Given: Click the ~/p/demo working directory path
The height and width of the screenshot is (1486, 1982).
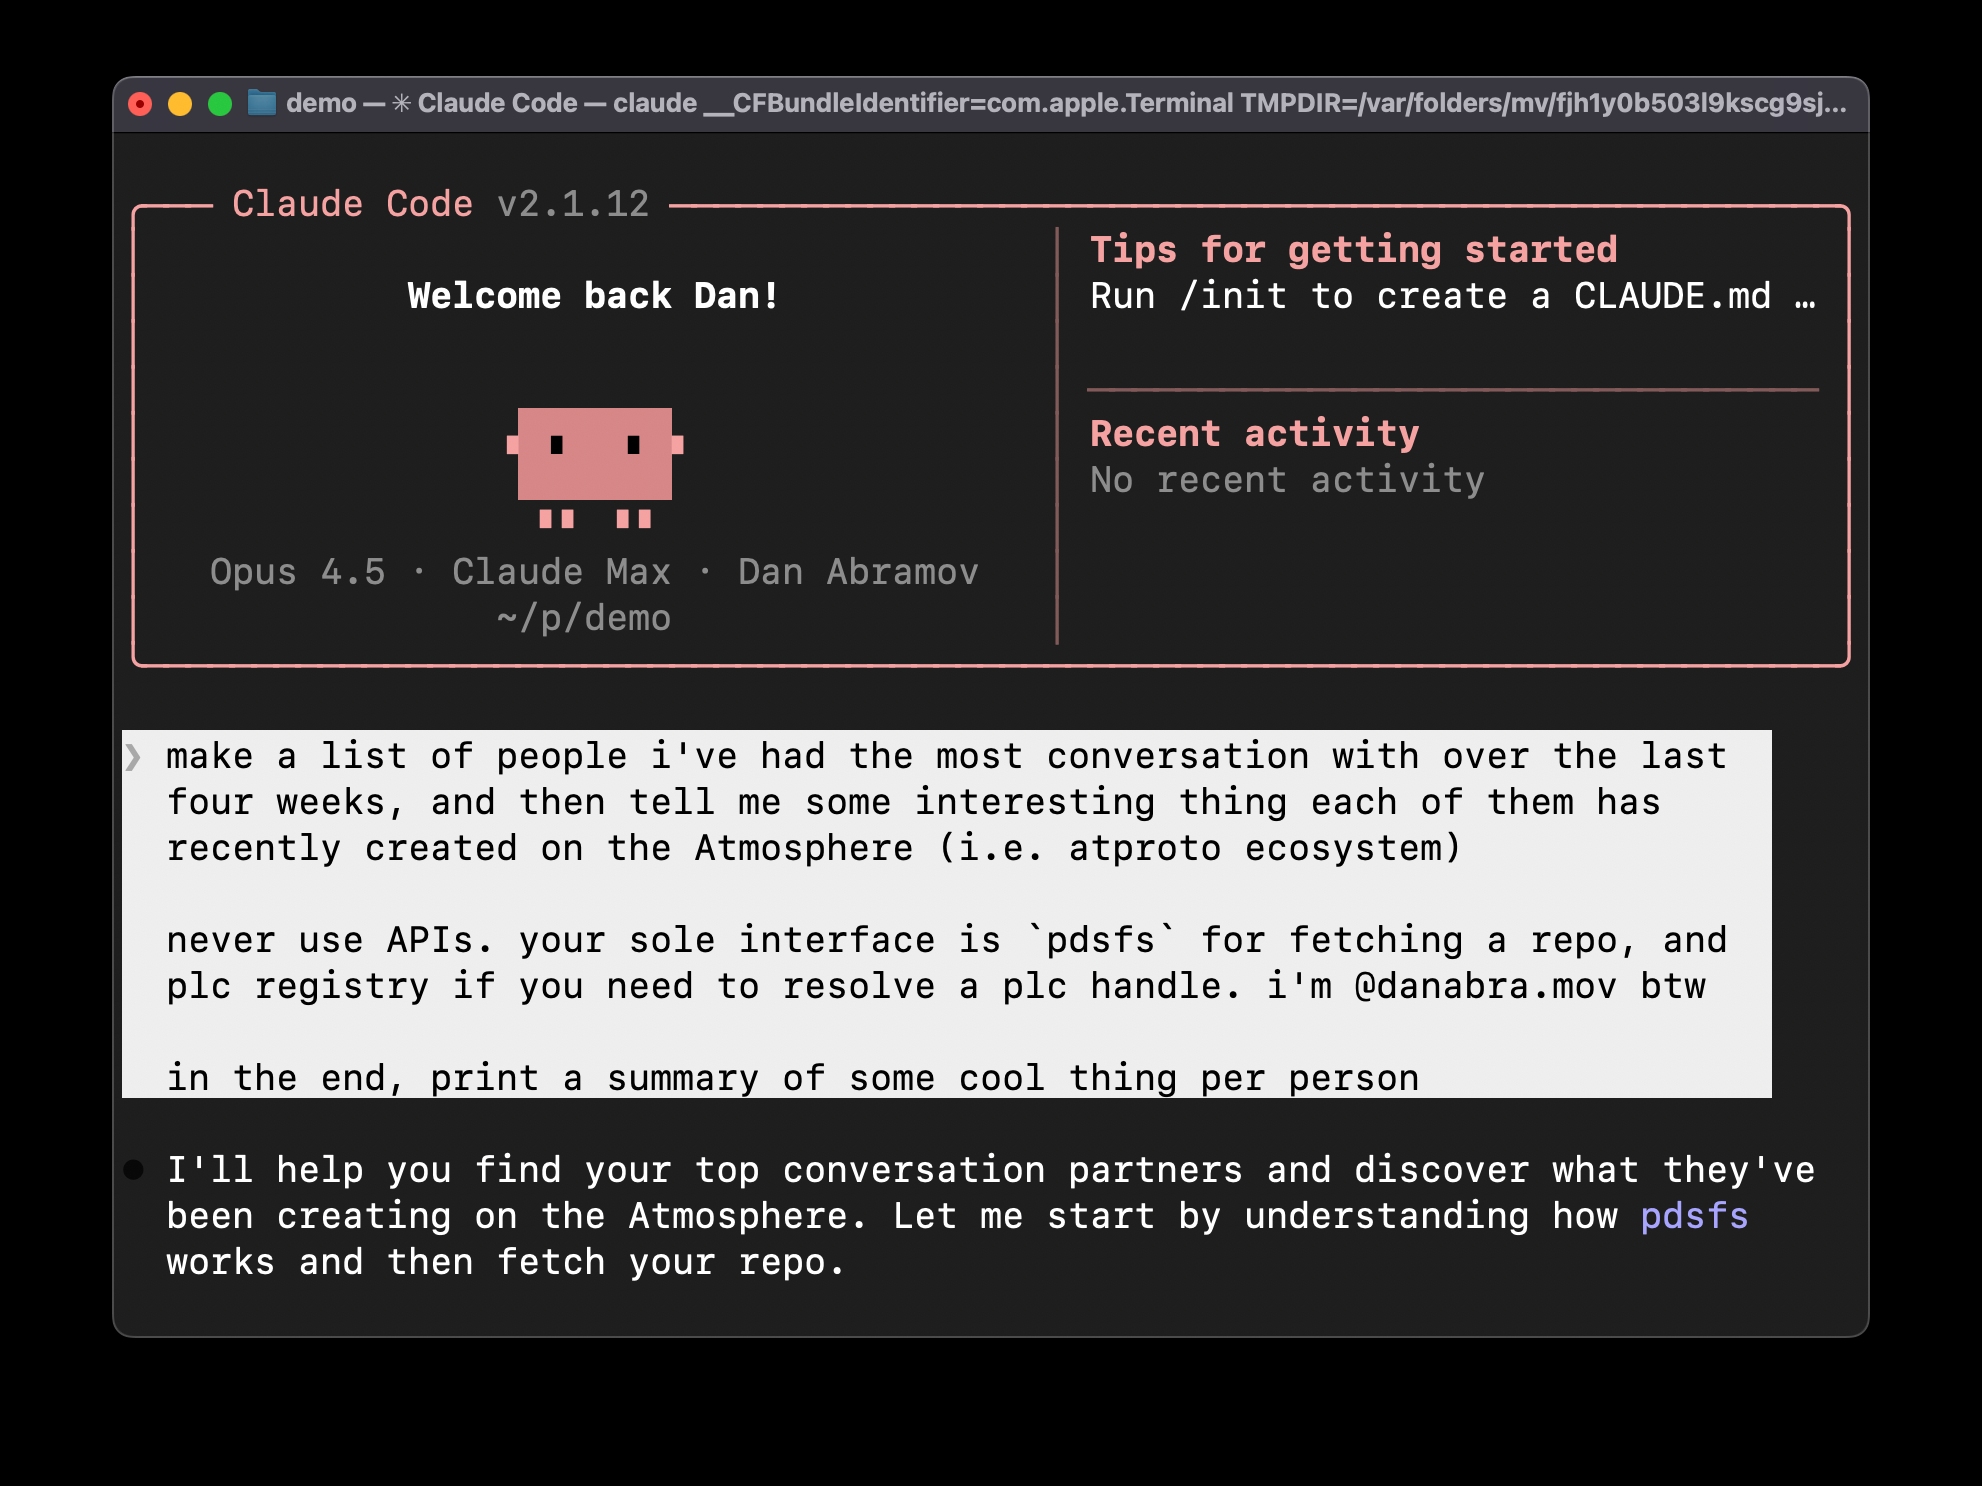Looking at the screenshot, I should coord(584,618).
